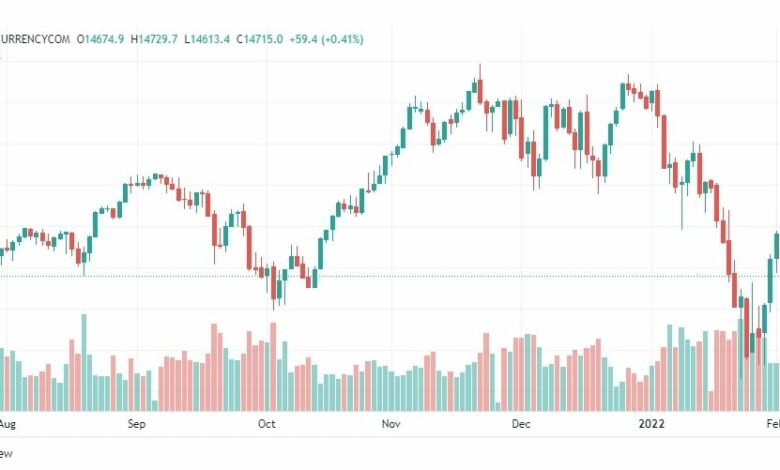
Task: Click the CURRENCYCOM symbol source text
Action: click(34, 39)
